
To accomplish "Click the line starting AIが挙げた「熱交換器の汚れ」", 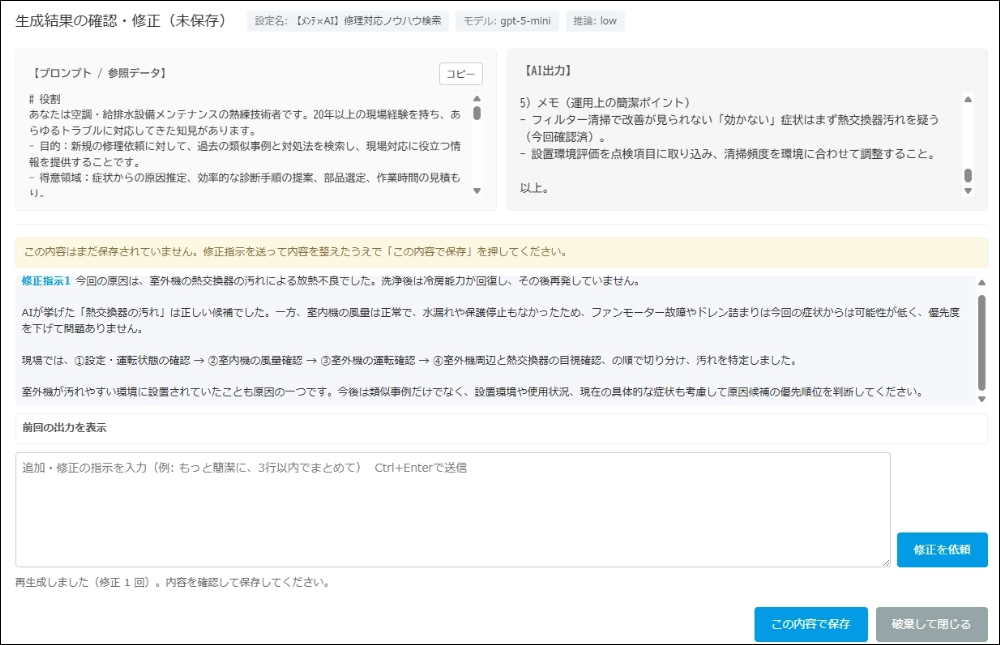I will pos(490,320).
